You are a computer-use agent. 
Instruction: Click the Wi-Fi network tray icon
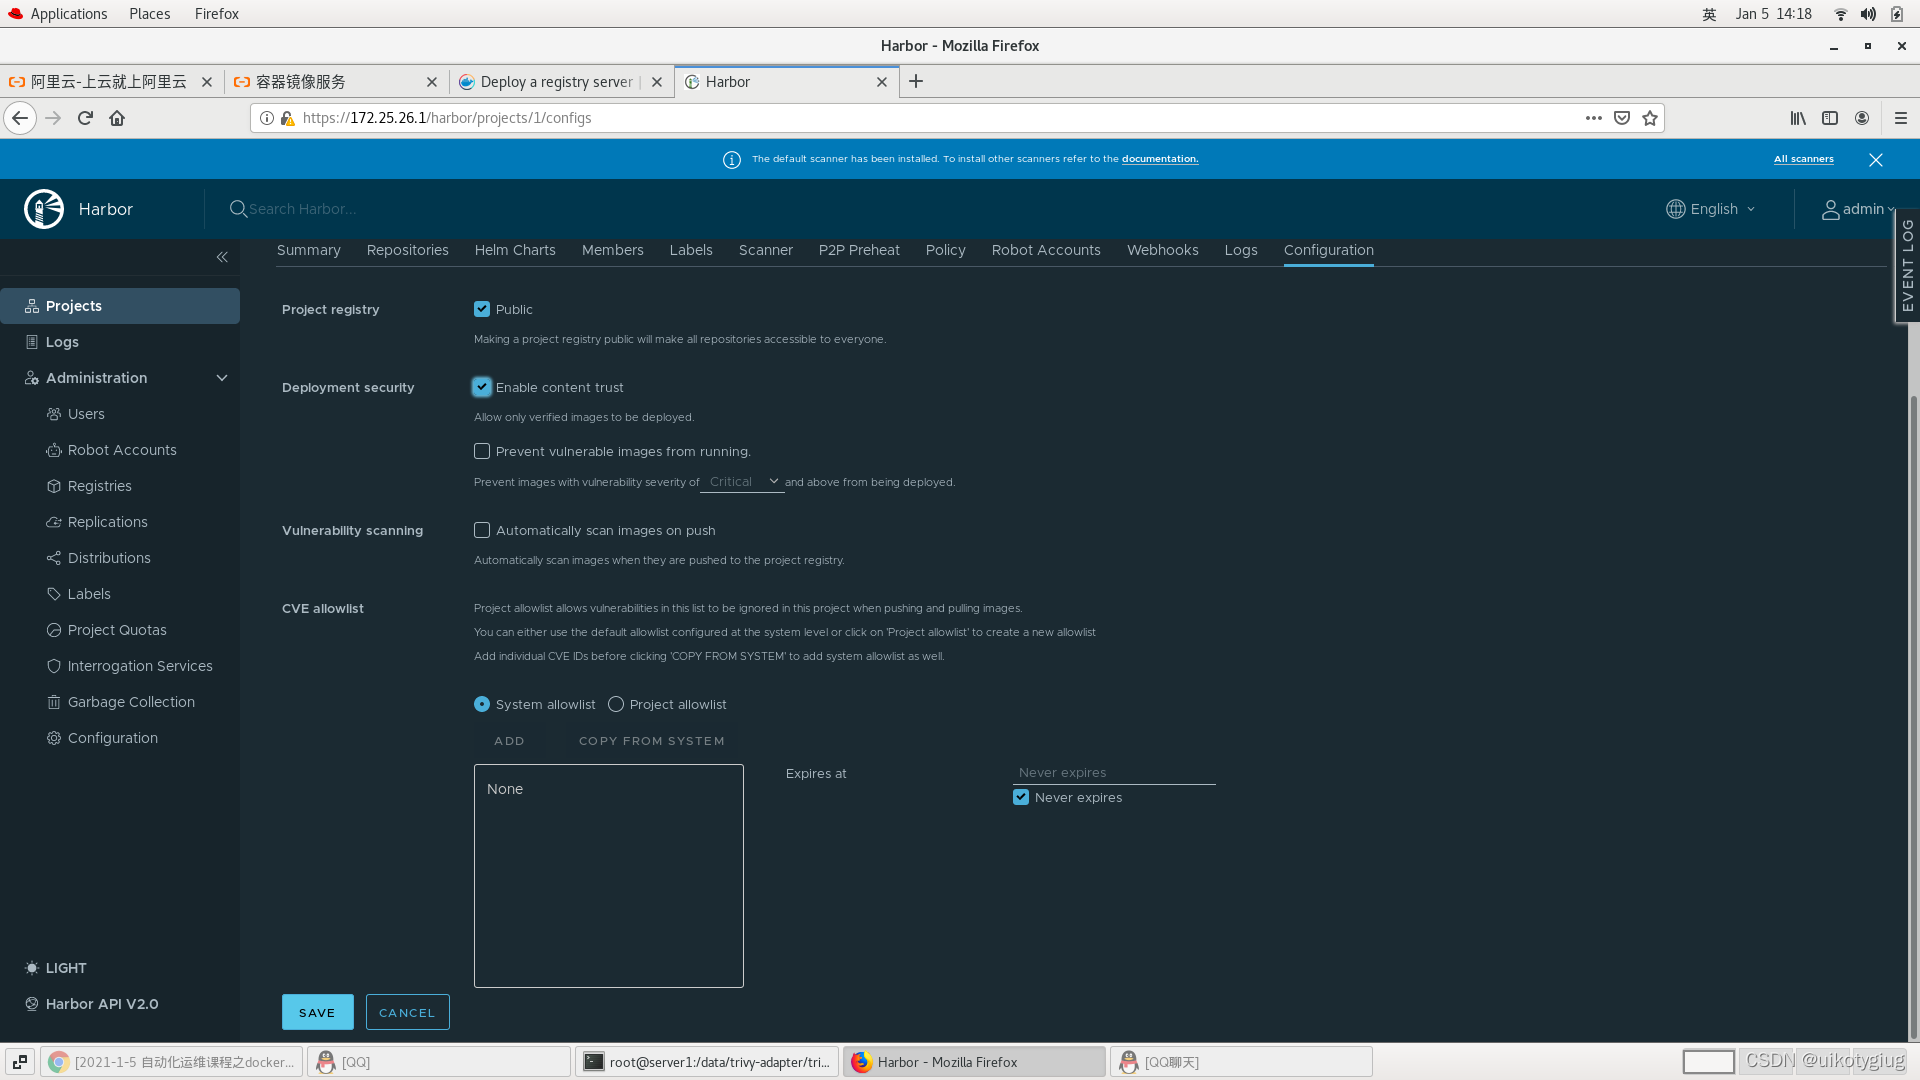coord(1840,14)
